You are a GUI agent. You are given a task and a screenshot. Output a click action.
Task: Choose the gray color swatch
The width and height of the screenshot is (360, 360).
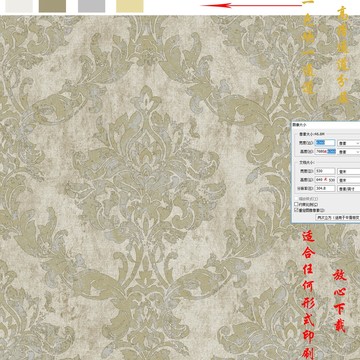[91, 6]
